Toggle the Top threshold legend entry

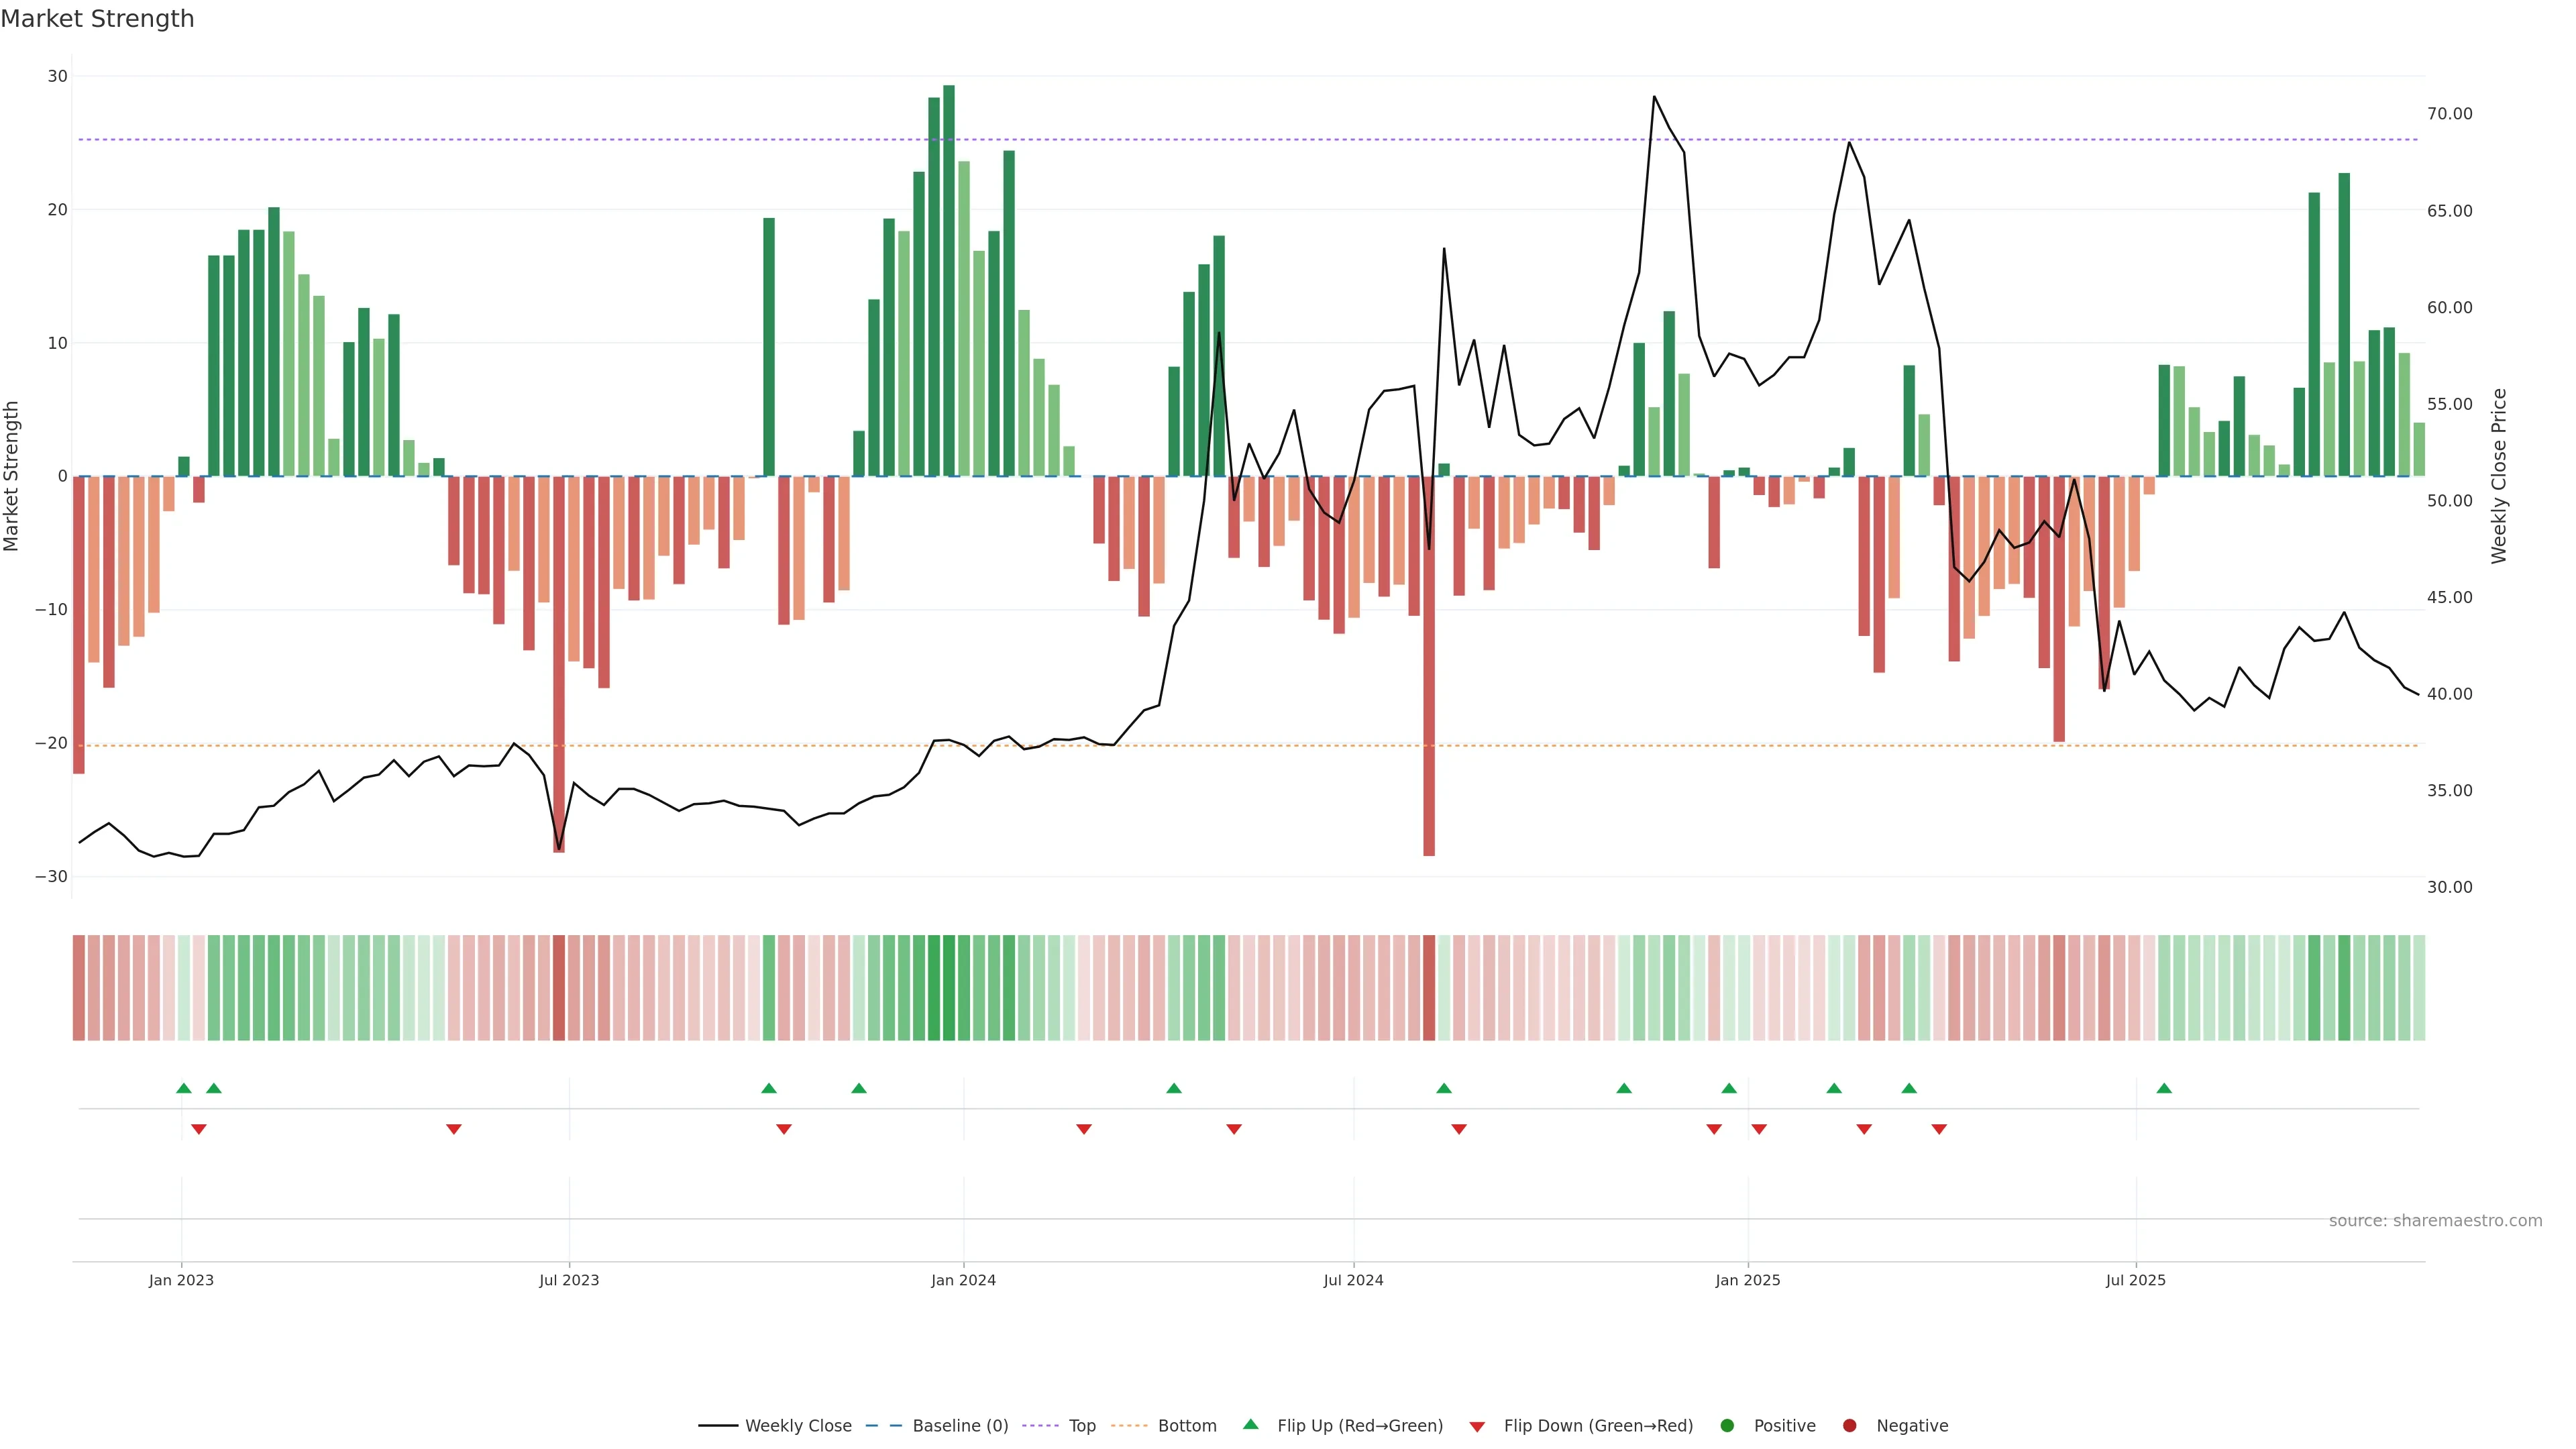[x=1082, y=1426]
